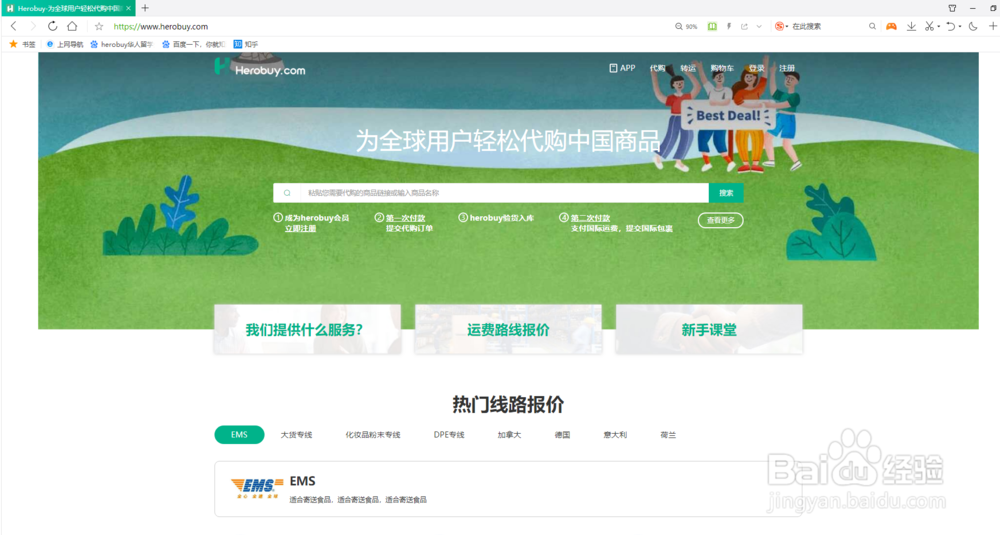This screenshot has height=535, width=1000.
Task: Click the green 搜索 button
Action: 726,193
